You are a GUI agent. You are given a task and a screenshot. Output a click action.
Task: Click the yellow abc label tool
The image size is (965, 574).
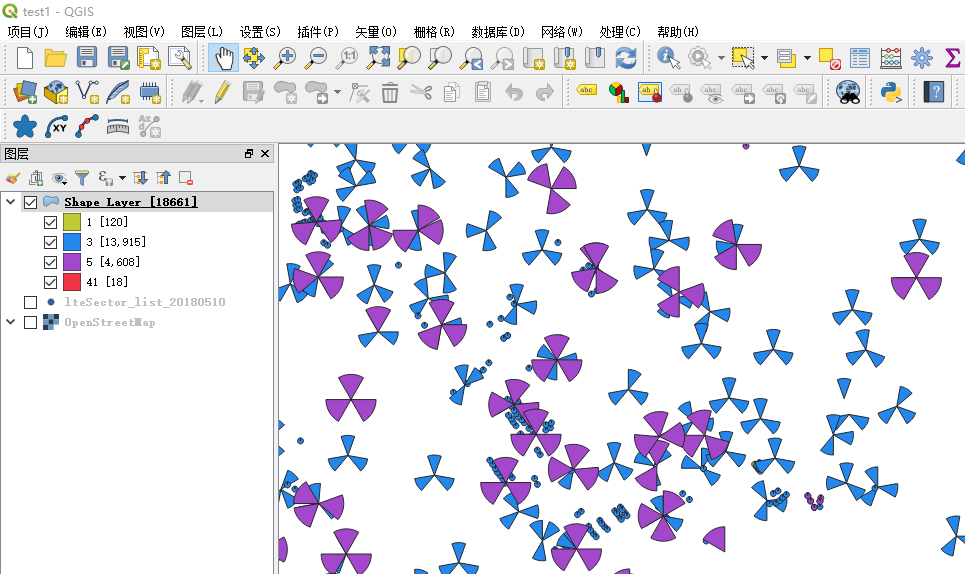point(587,90)
